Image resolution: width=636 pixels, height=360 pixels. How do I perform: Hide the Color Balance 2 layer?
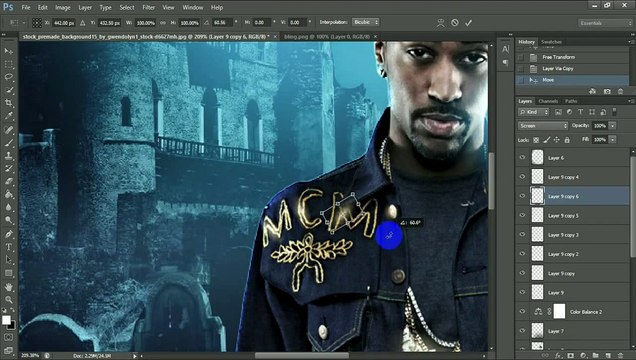(522, 311)
